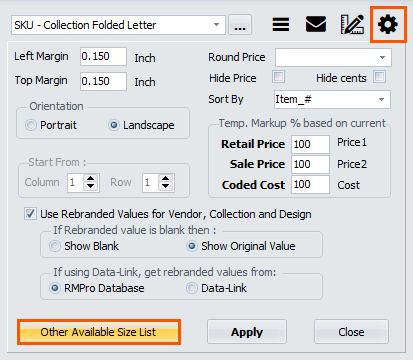Click the Coded Cost markup field

tap(310, 184)
